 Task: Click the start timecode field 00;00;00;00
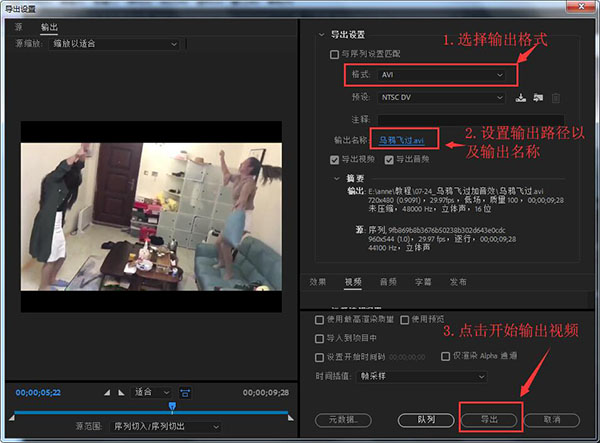407,357
